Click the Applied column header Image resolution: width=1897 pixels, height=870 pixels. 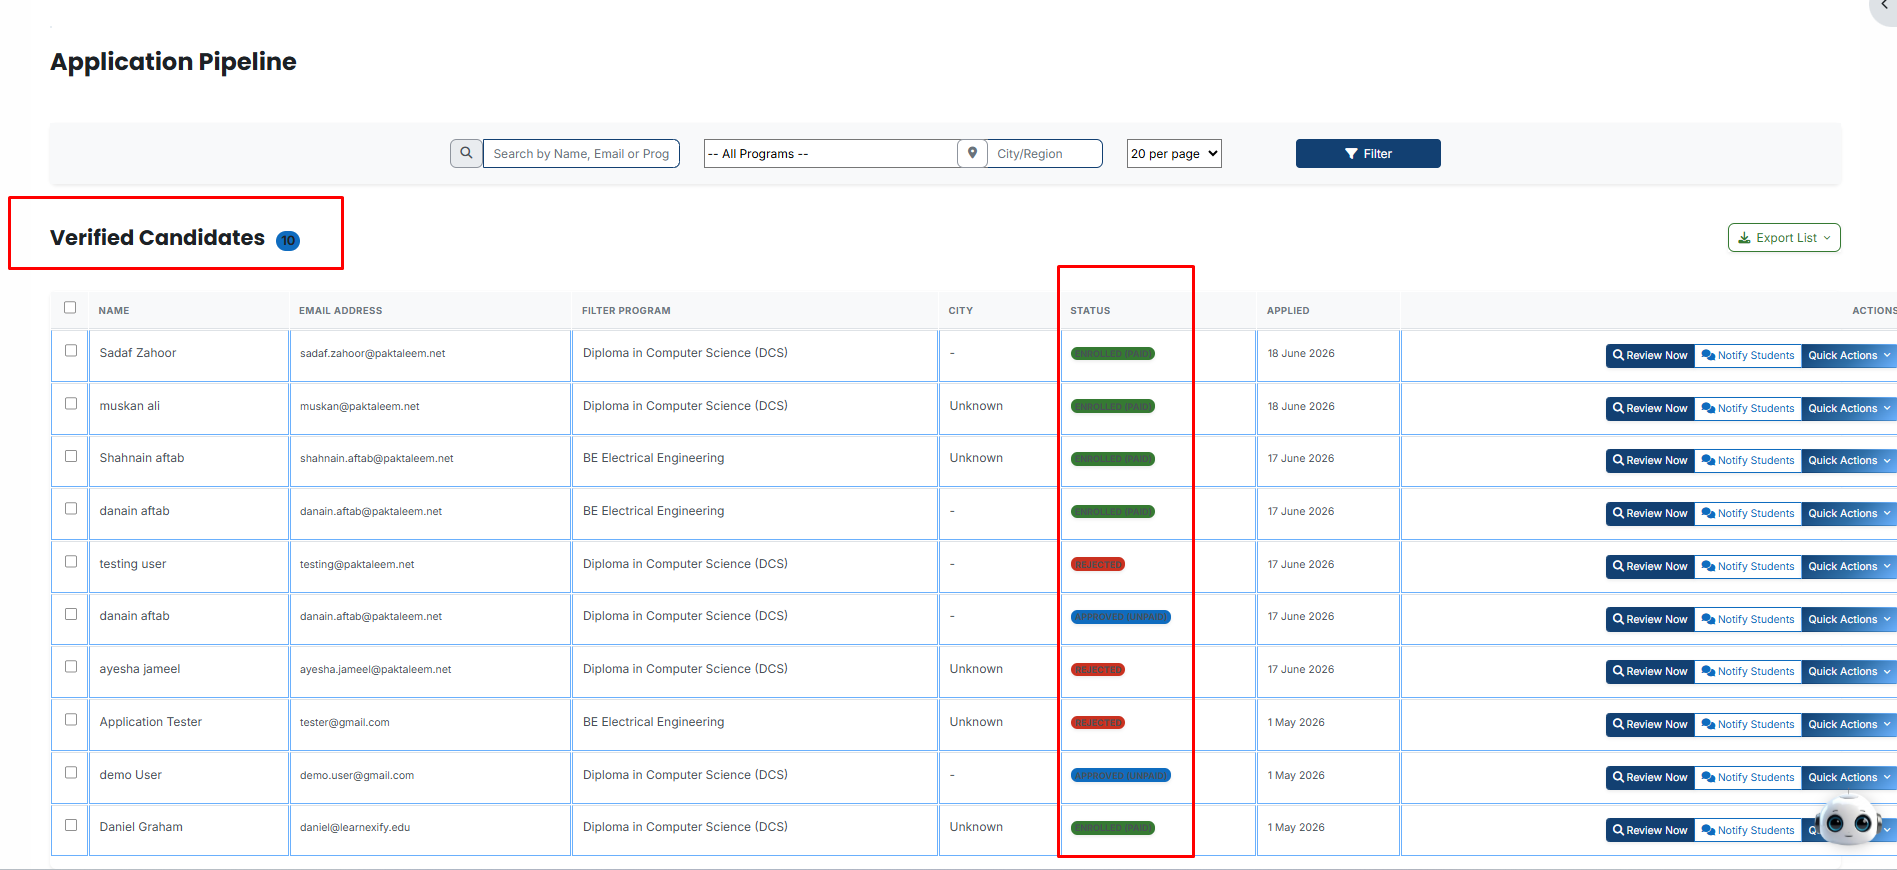[1288, 311]
